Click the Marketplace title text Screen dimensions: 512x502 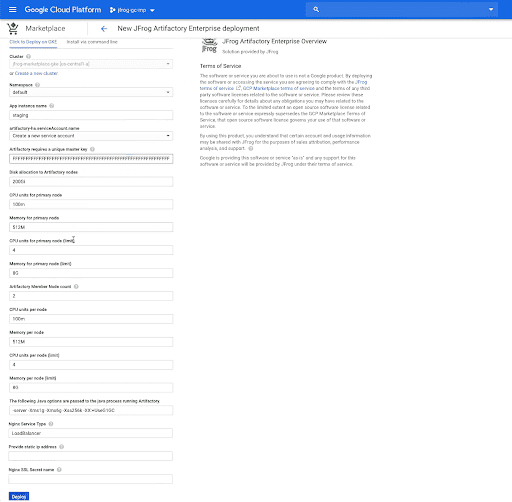pyautogui.click(x=45, y=29)
